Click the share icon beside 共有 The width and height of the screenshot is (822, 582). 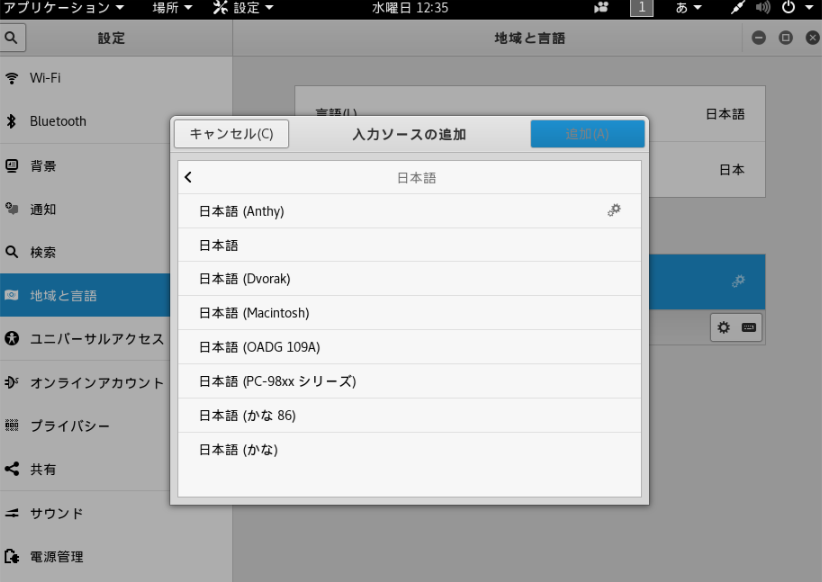[x=12, y=468]
